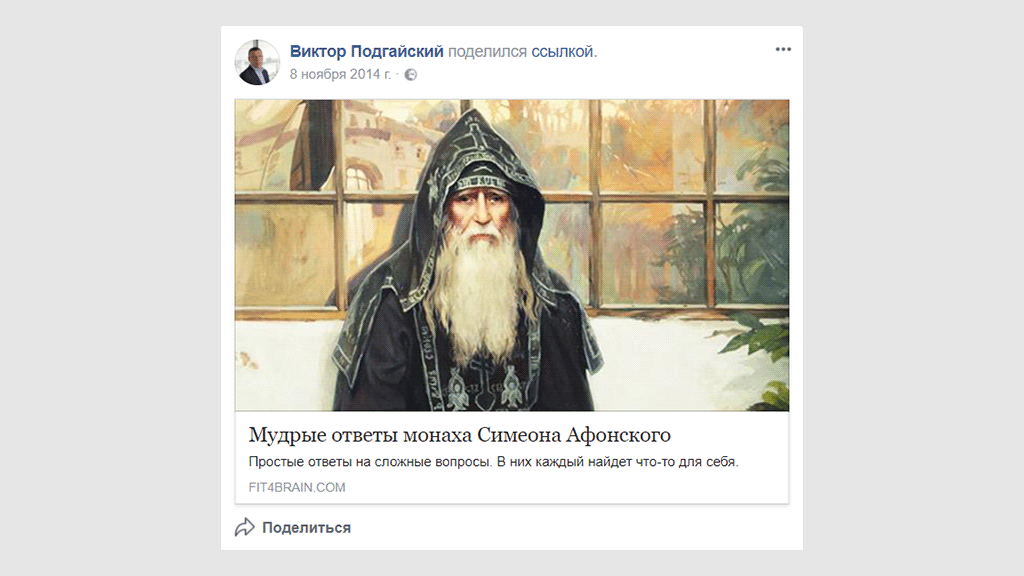Select the 'Поделиться' share button text
1024x576 pixels.
click(x=306, y=528)
